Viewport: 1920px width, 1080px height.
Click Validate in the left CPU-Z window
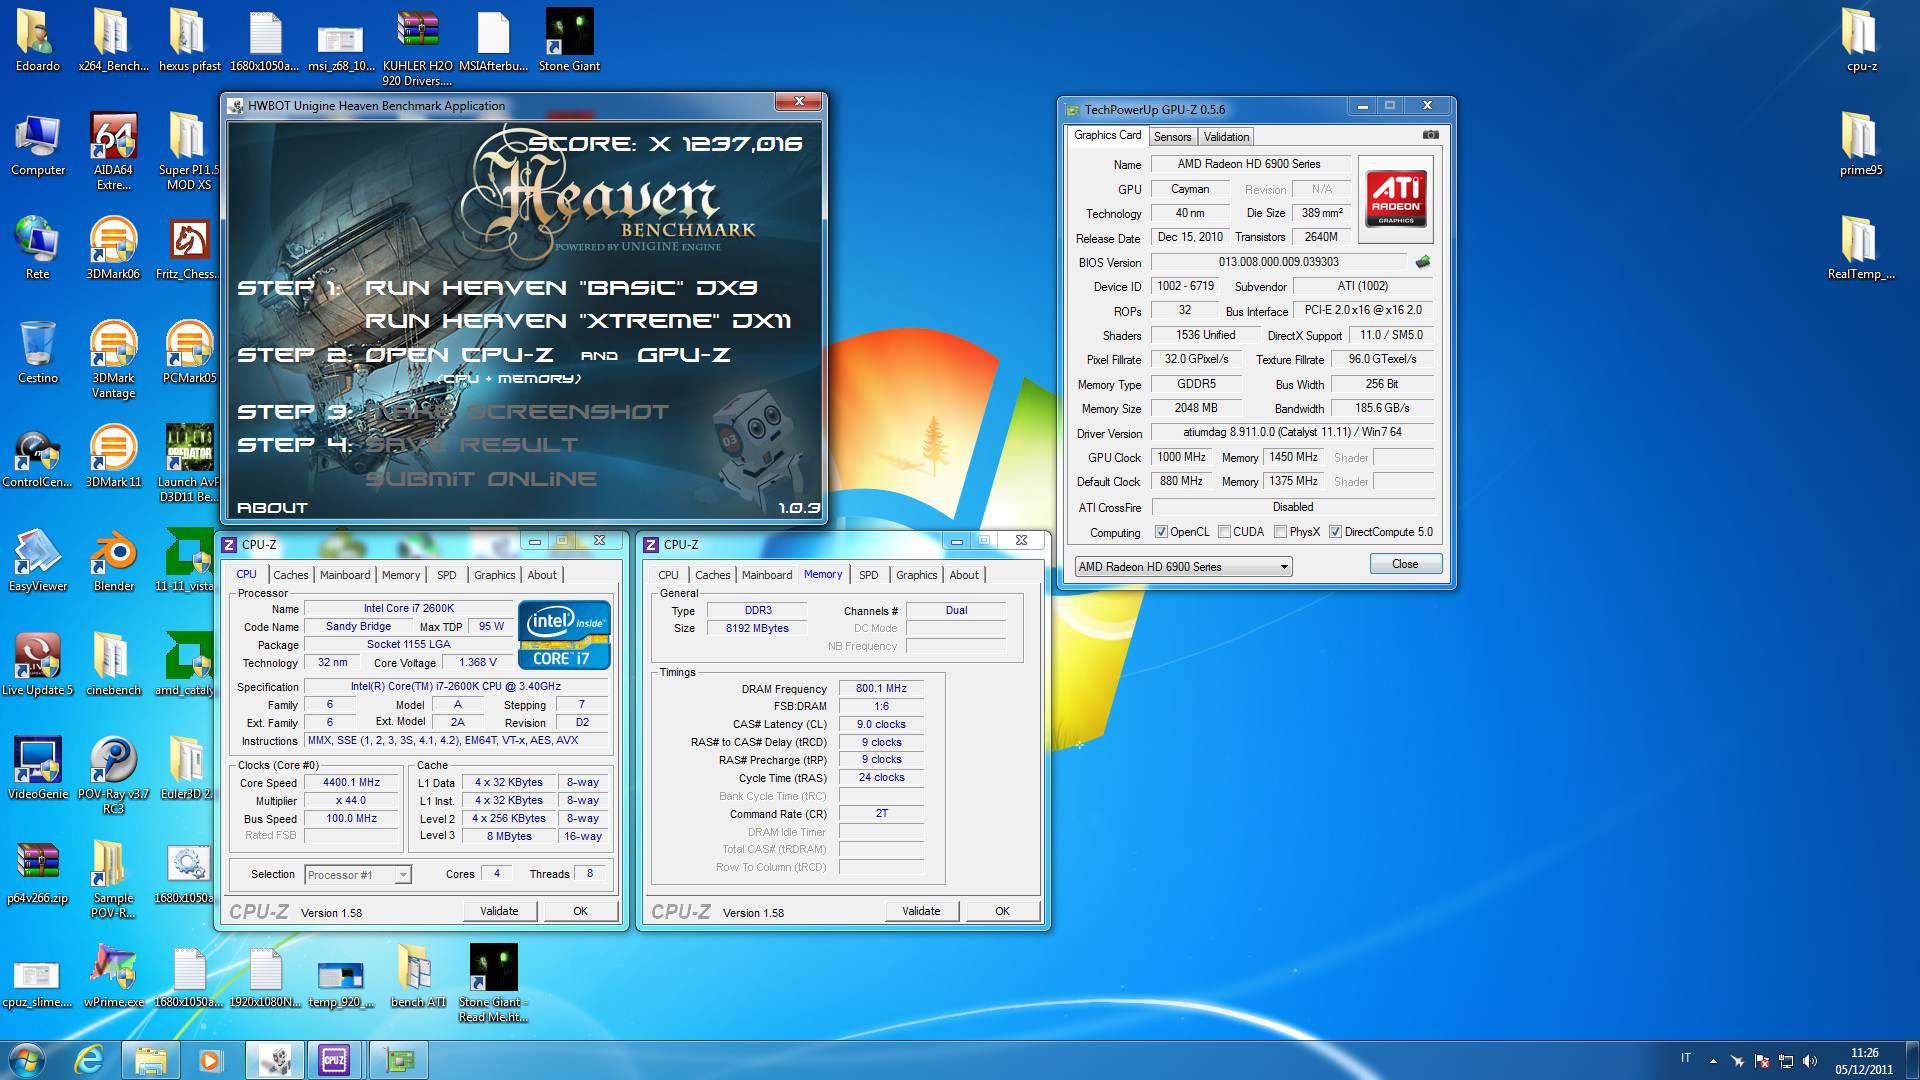pyautogui.click(x=499, y=911)
